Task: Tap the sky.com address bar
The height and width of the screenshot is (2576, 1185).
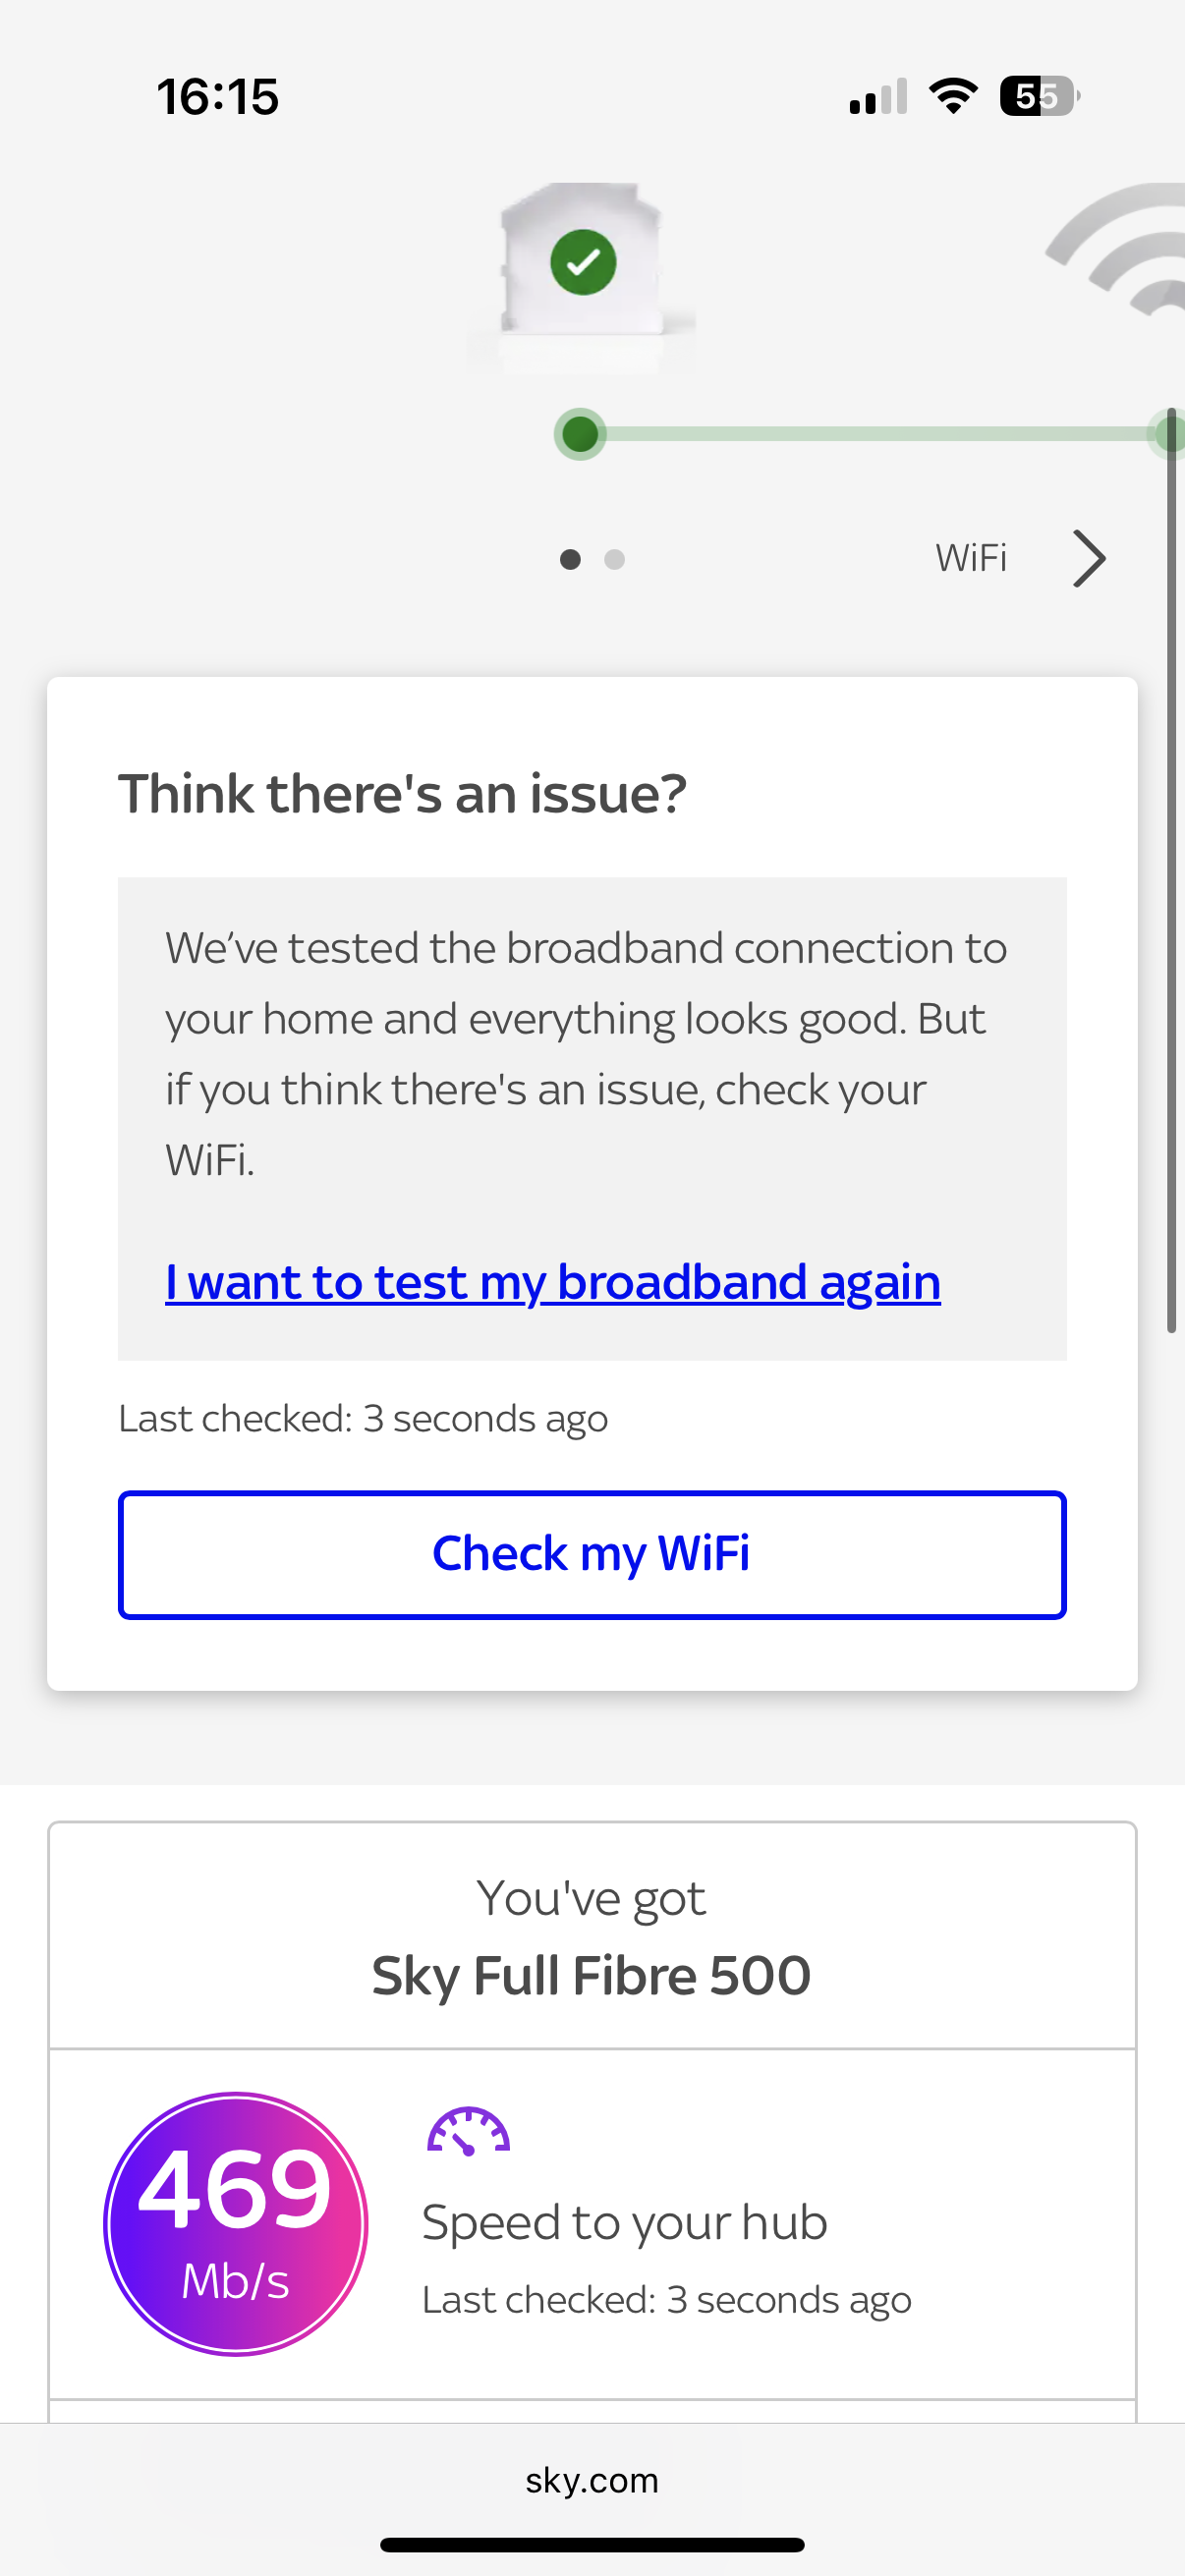Action: point(592,2480)
